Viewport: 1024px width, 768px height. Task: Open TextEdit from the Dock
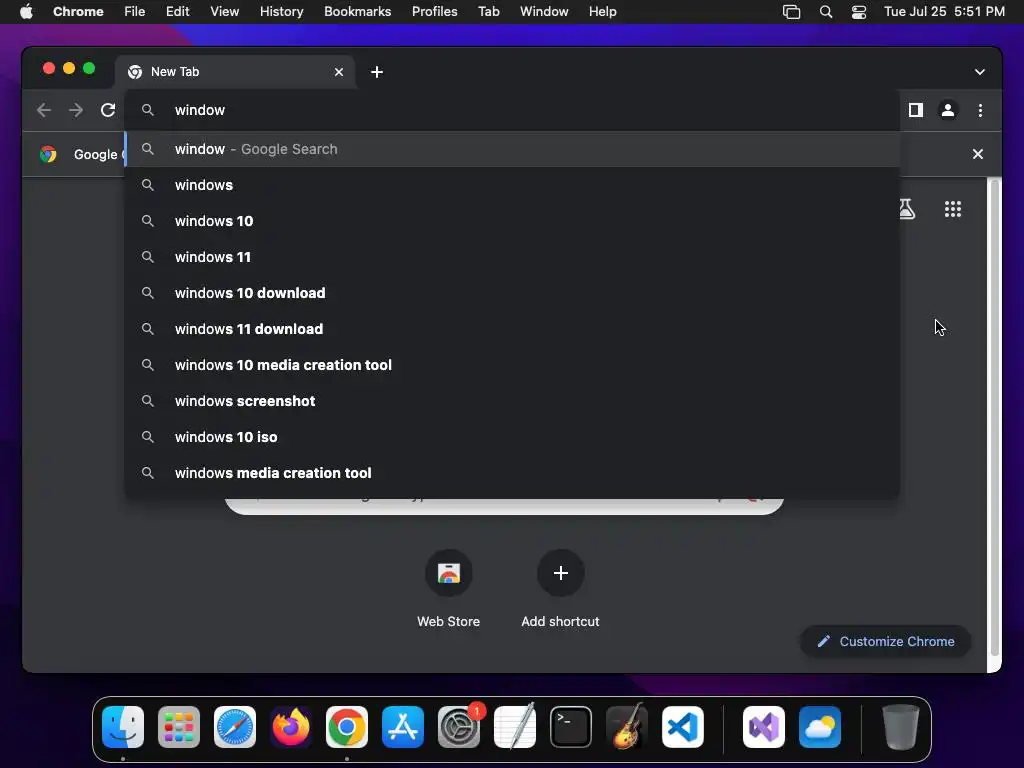point(515,727)
